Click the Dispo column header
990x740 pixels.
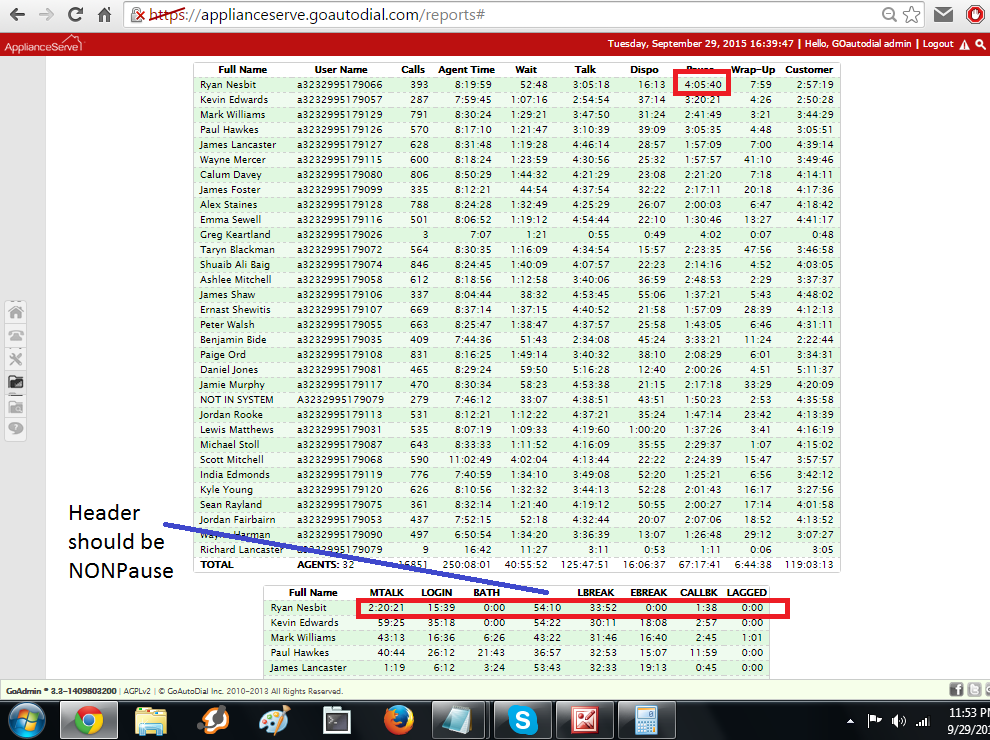pos(644,69)
